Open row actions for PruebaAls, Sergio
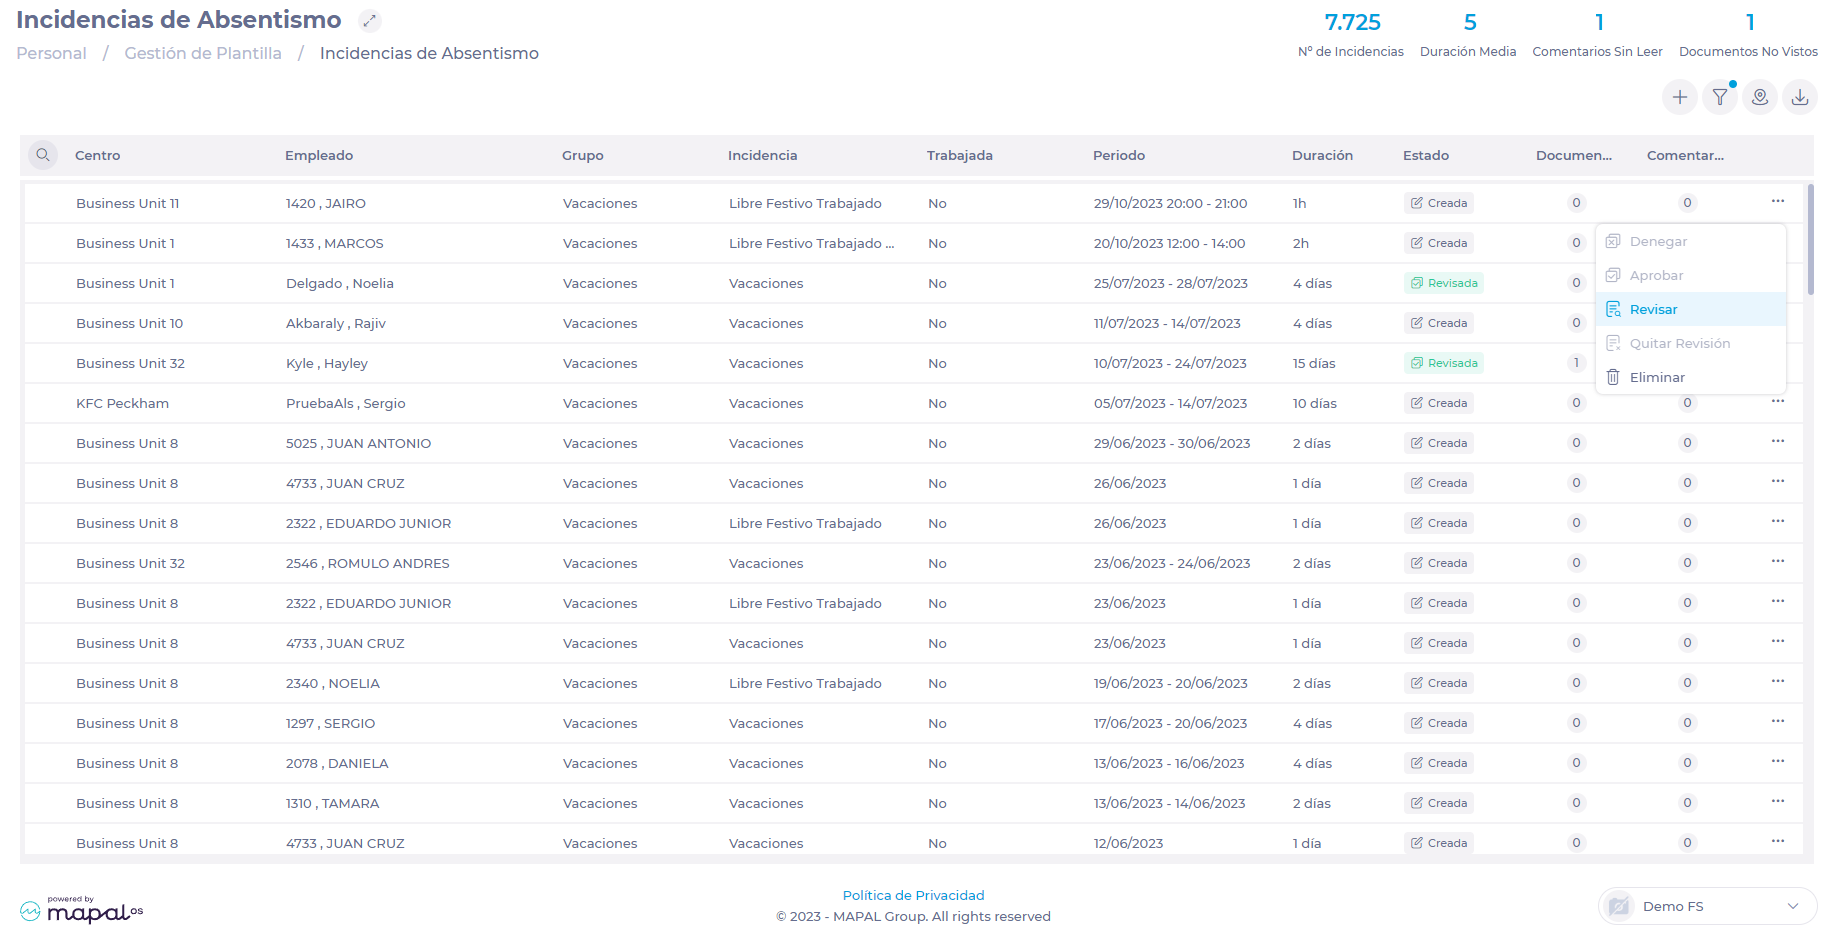Image resolution: width=1826 pixels, height=937 pixels. pyautogui.click(x=1778, y=401)
